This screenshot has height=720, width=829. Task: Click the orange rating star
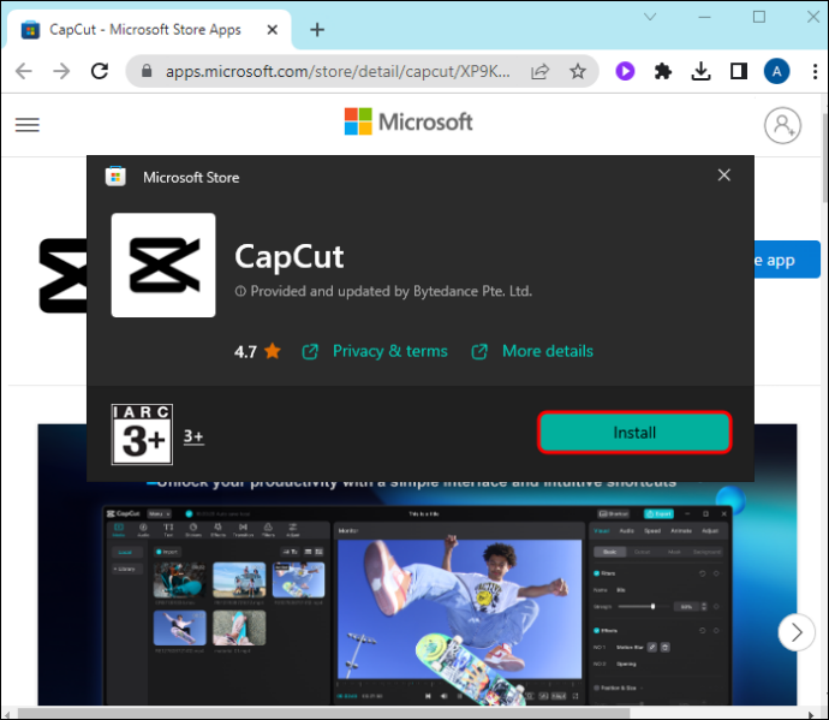(x=272, y=350)
